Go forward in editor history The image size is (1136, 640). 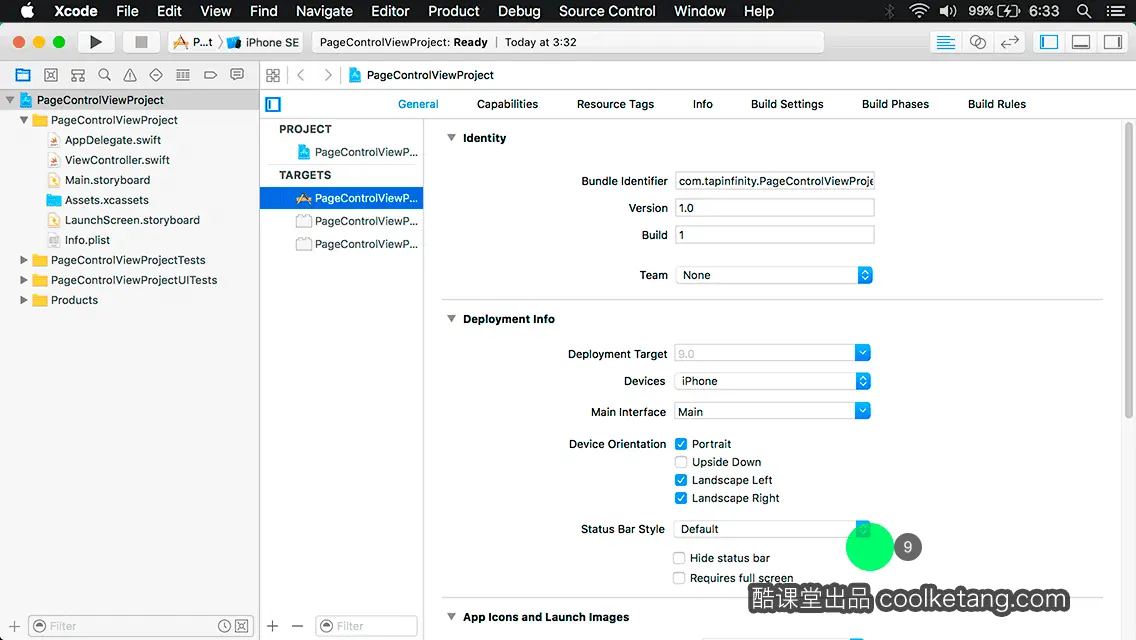327,75
